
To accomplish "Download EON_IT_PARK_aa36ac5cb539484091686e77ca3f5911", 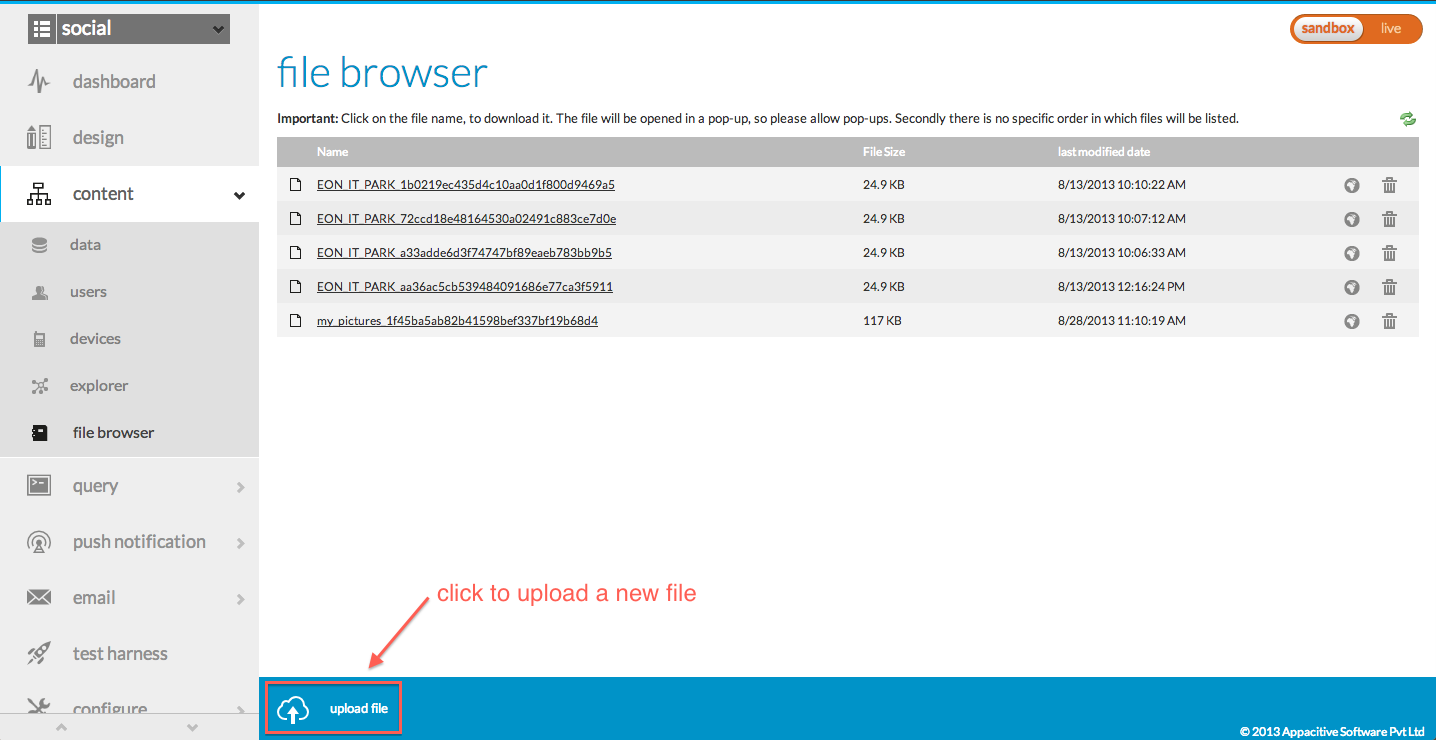I will point(465,287).
